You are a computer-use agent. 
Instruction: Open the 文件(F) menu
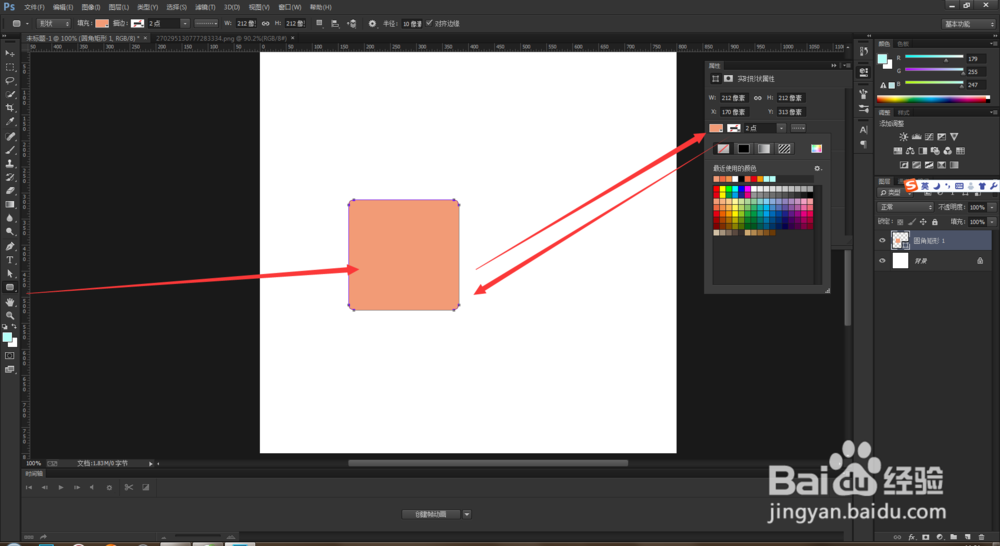pyautogui.click(x=34, y=7)
